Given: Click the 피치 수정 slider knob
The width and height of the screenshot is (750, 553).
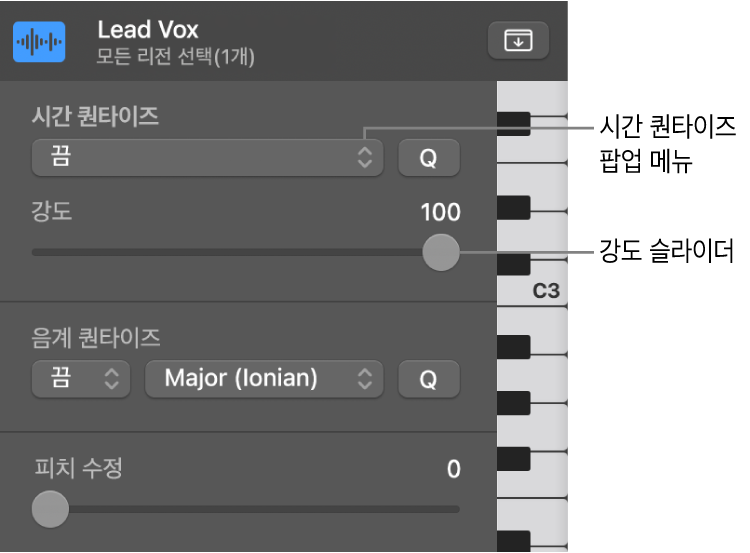Looking at the screenshot, I should tap(50, 508).
